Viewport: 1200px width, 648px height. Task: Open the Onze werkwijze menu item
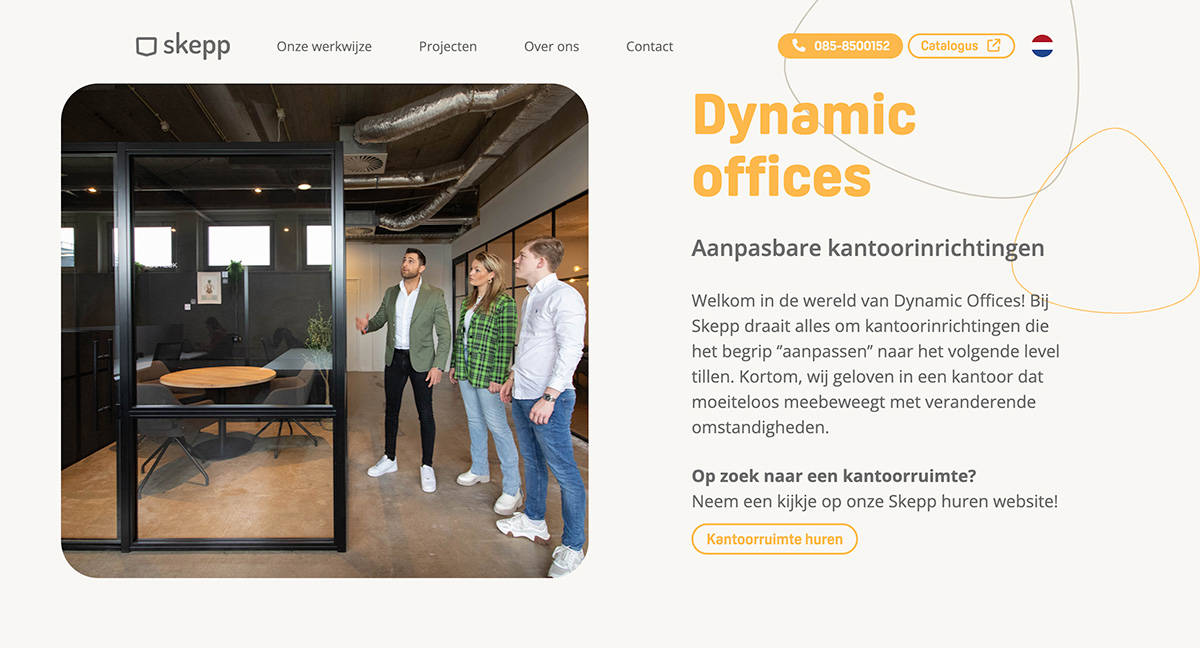click(324, 47)
